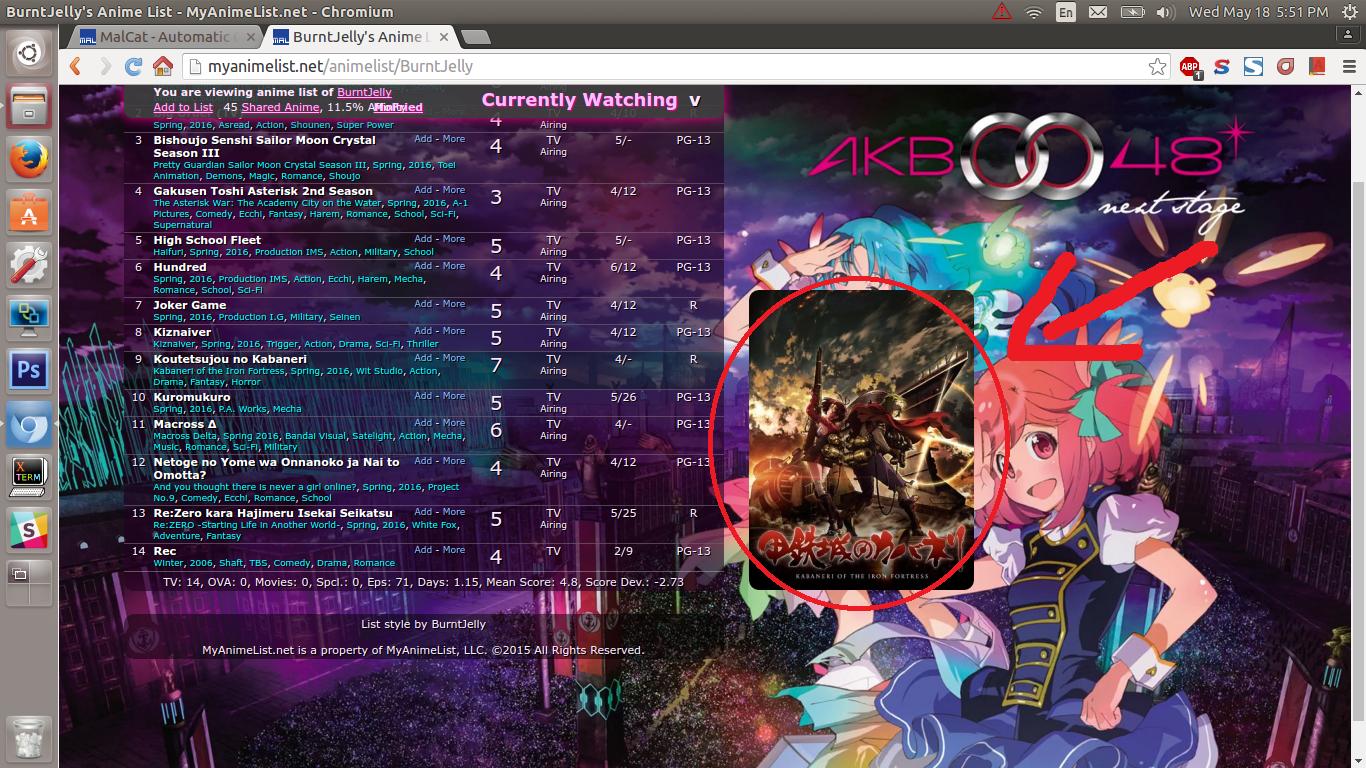Click the red rounded-shape extension icon
The image size is (1366, 768).
[x=1285, y=67]
